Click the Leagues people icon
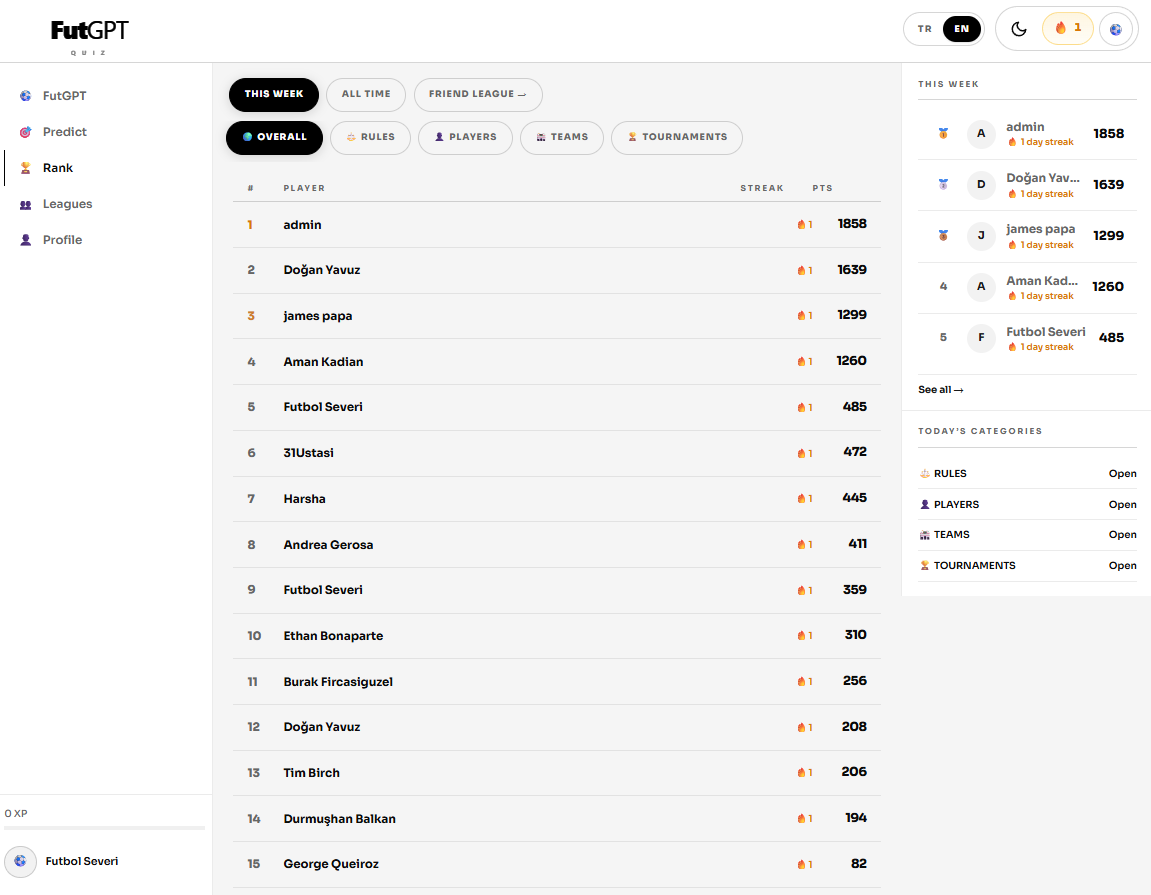The height and width of the screenshot is (895, 1151). pyautogui.click(x=26, y=204)
